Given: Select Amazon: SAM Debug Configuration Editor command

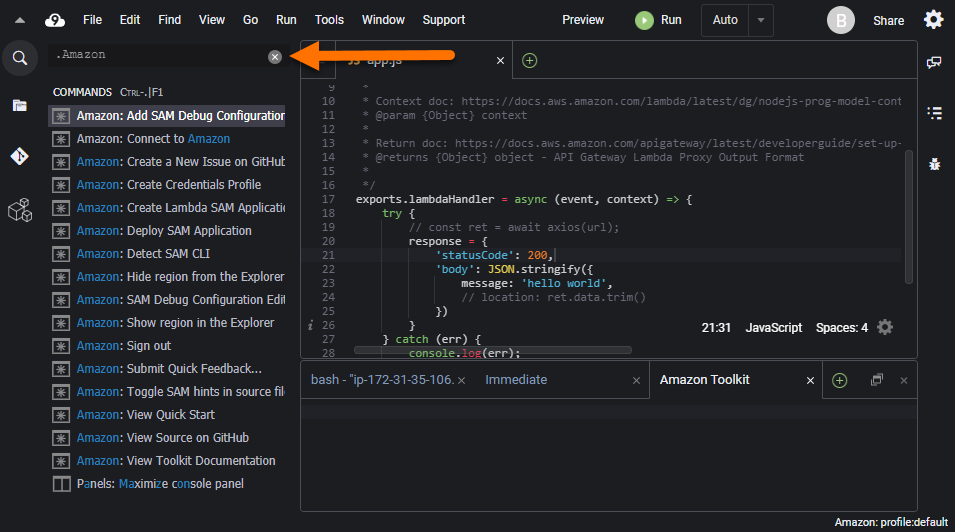Looking at the screenshot, I should 166,300.
